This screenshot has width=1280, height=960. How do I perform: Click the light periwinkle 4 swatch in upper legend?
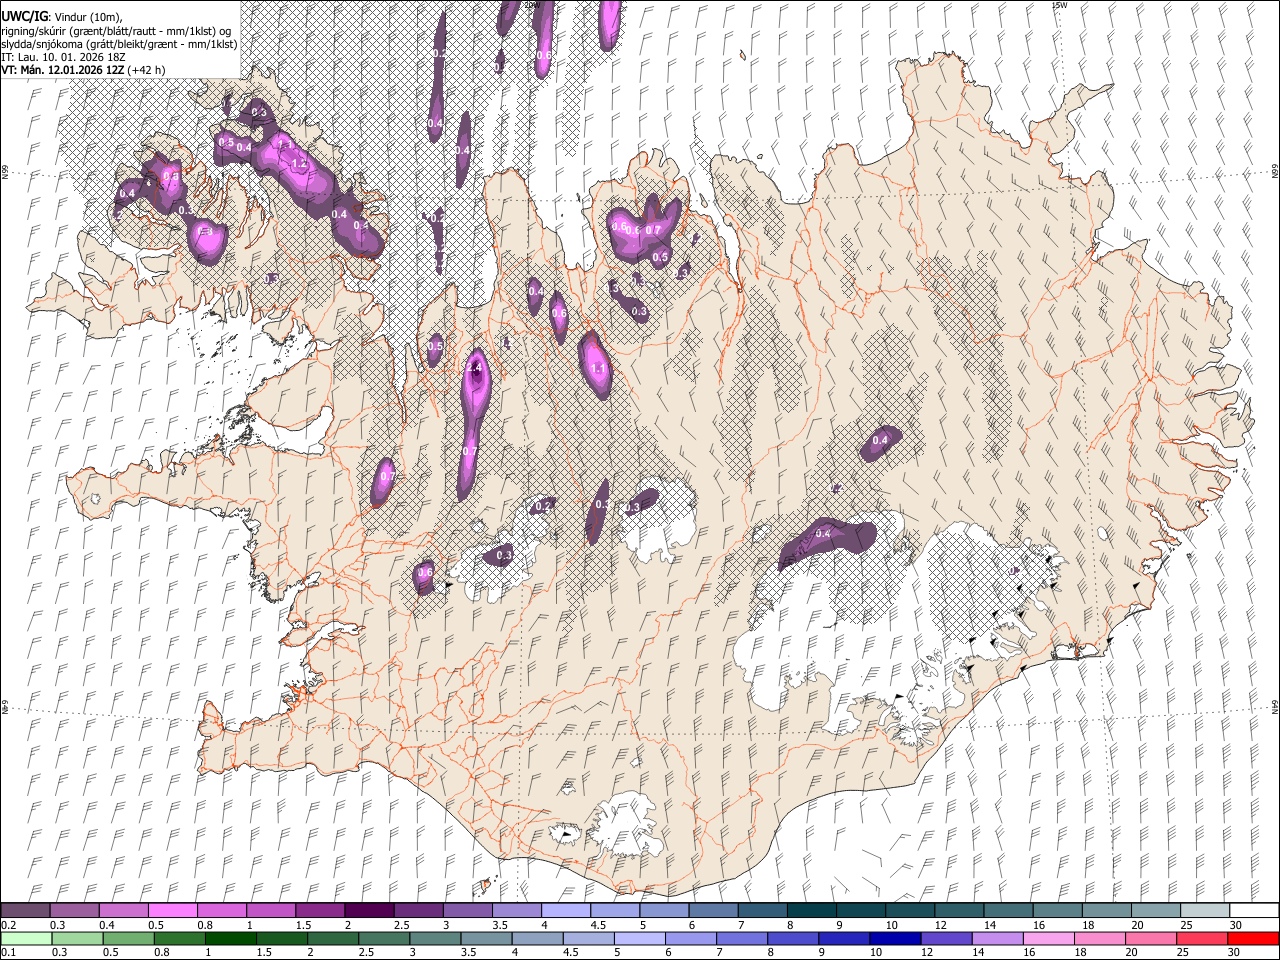[x=564, y=910]
